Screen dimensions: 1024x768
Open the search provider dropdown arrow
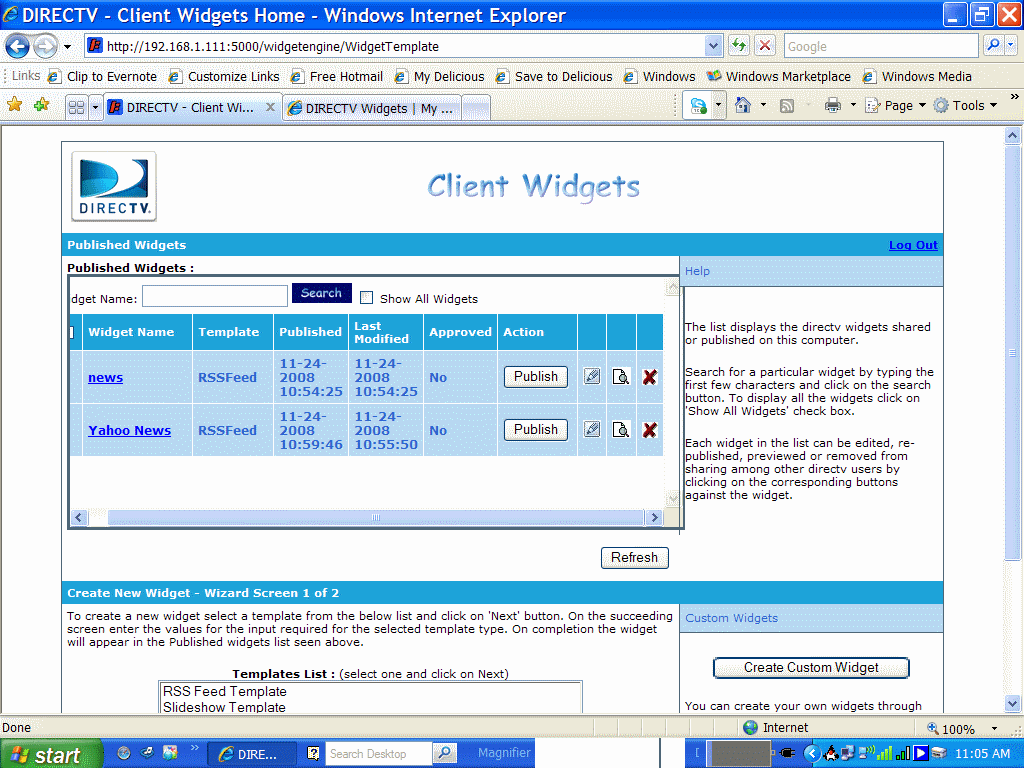pyautogui.click(x=1010, y=46)
